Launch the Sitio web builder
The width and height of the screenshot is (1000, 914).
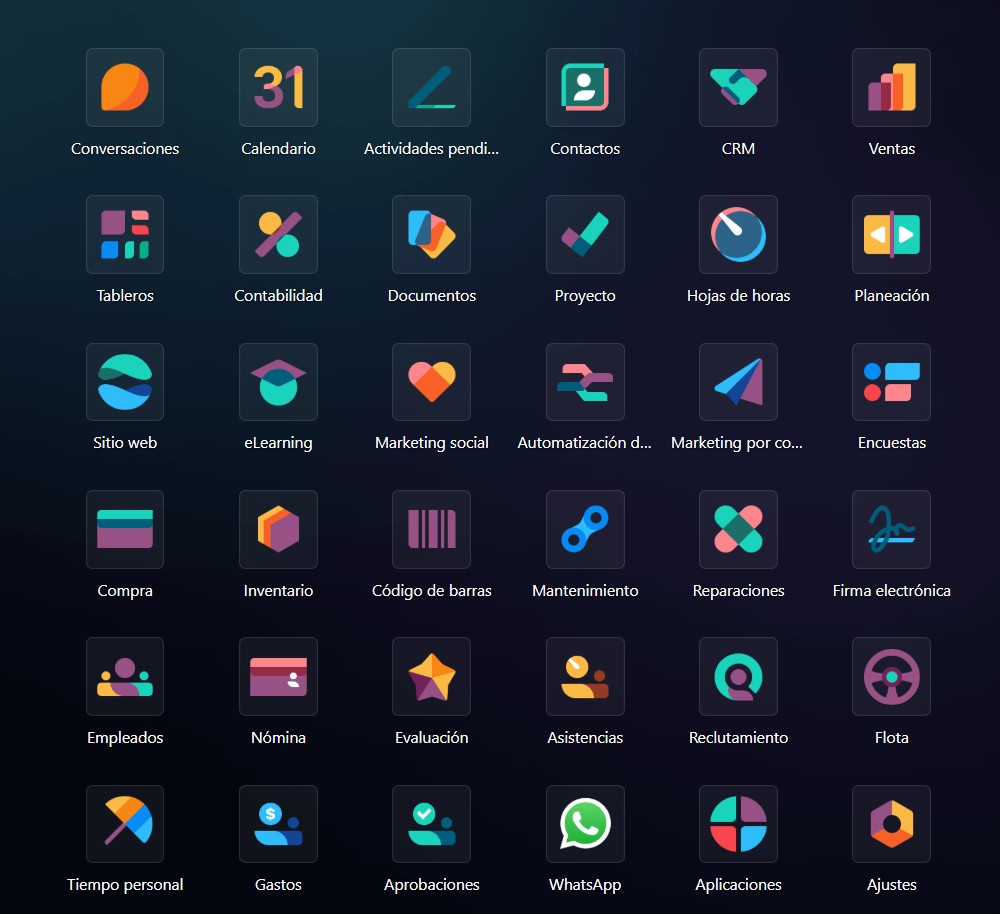[124, 382]
